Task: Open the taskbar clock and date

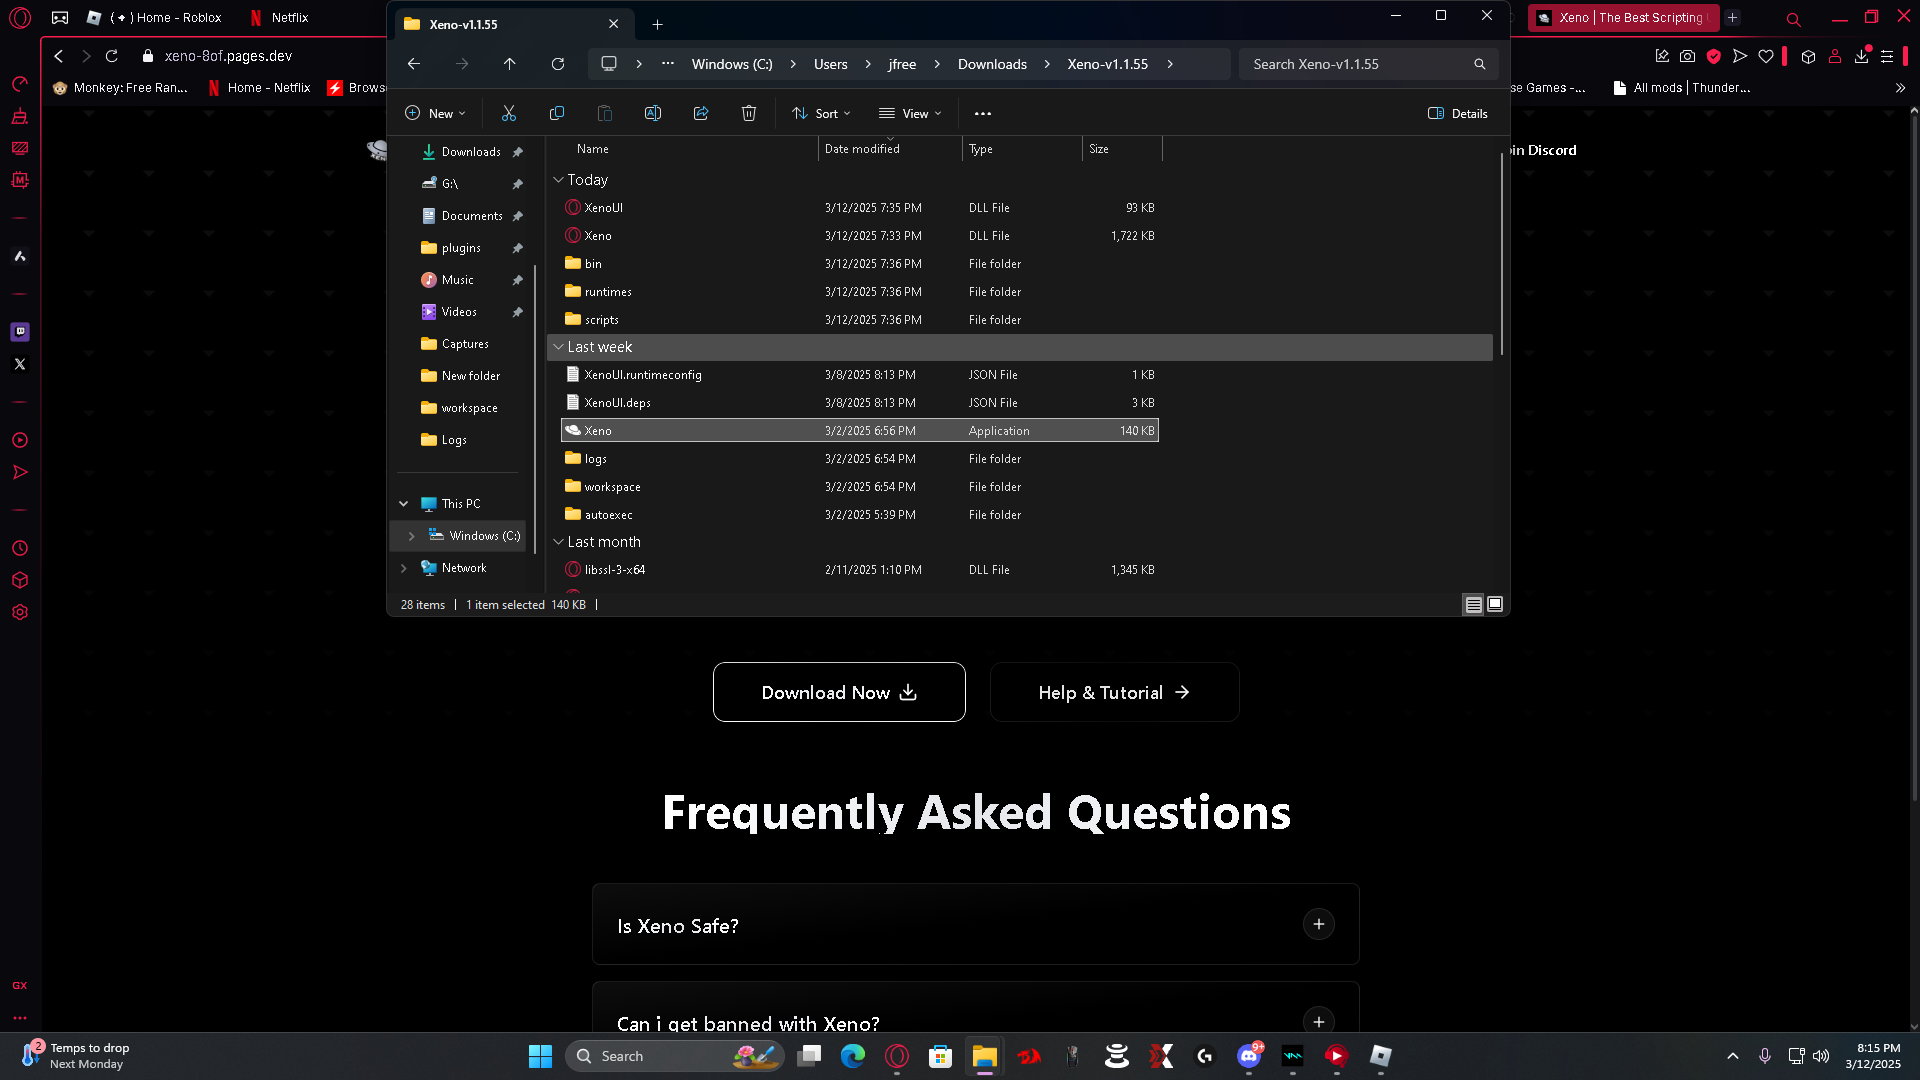Action: (x=1873, y=1056)
